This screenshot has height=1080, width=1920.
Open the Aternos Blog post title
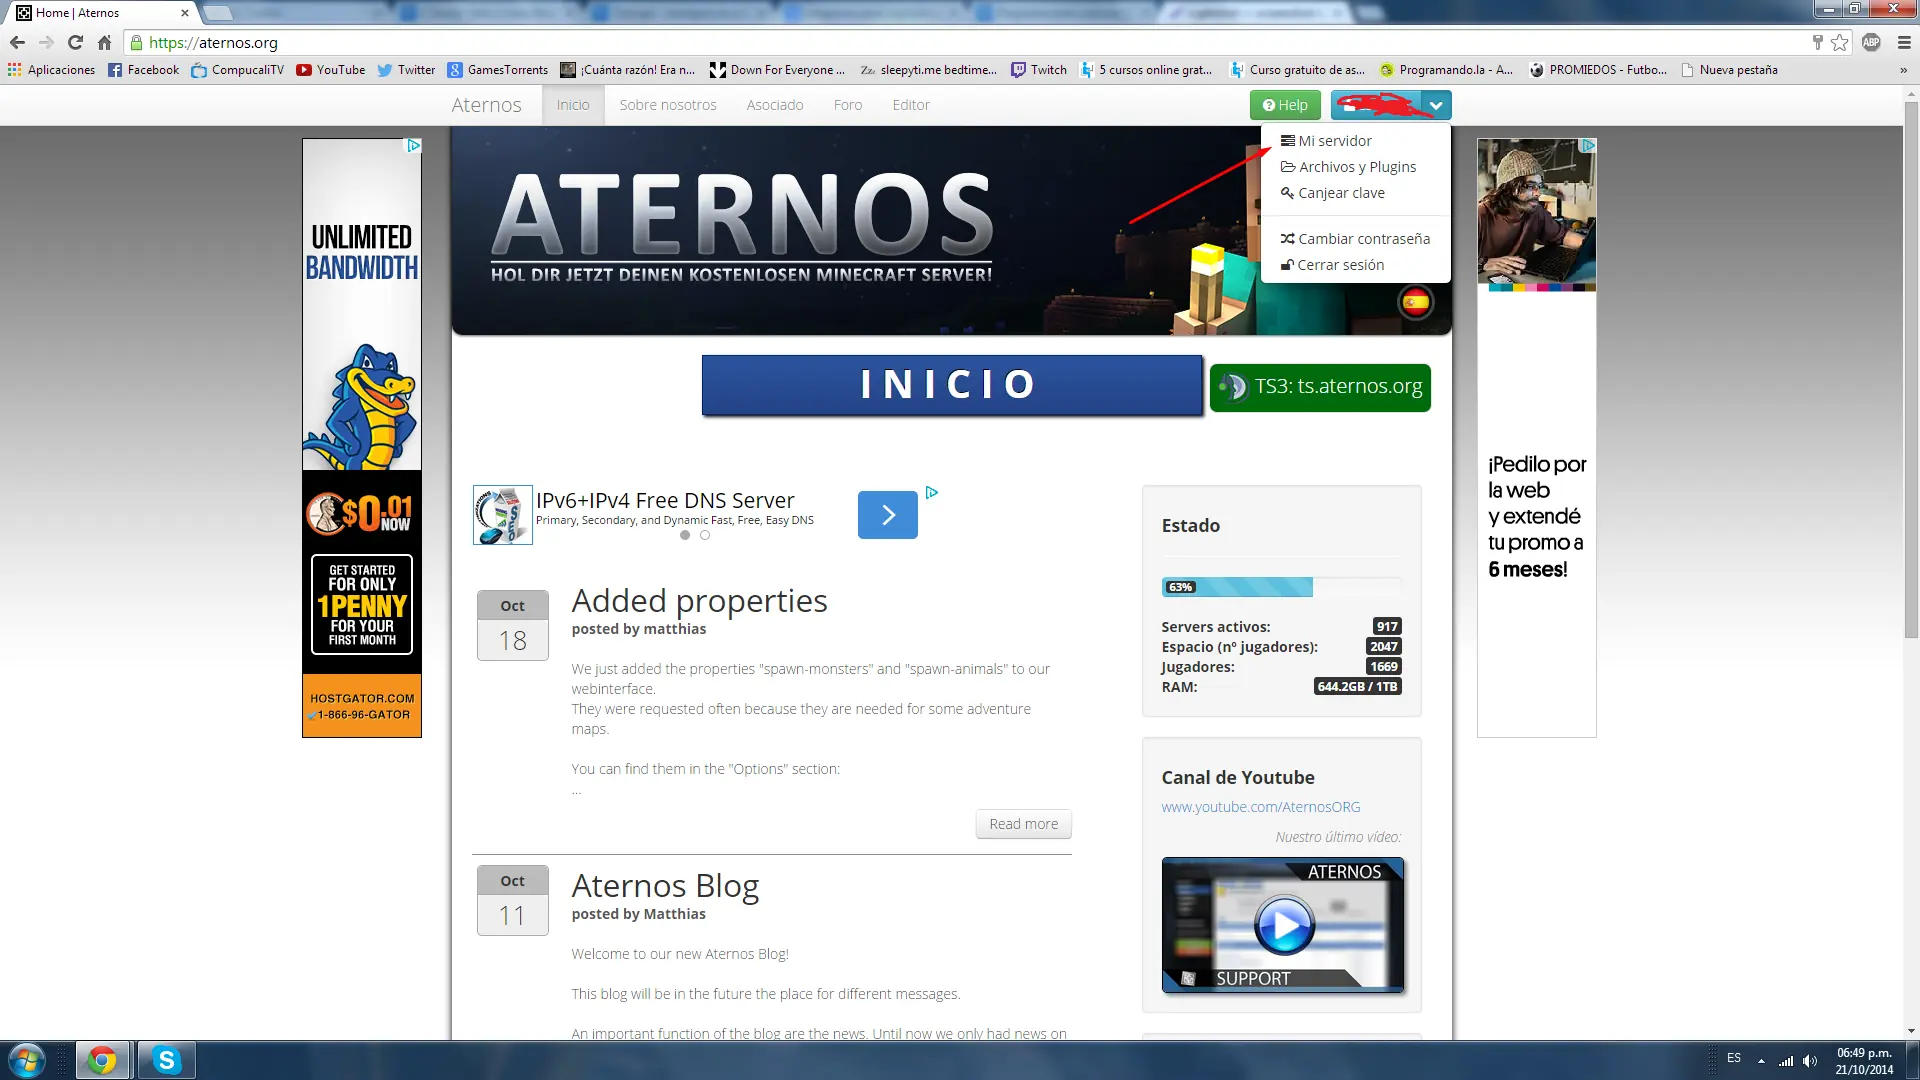click(665, 886)
